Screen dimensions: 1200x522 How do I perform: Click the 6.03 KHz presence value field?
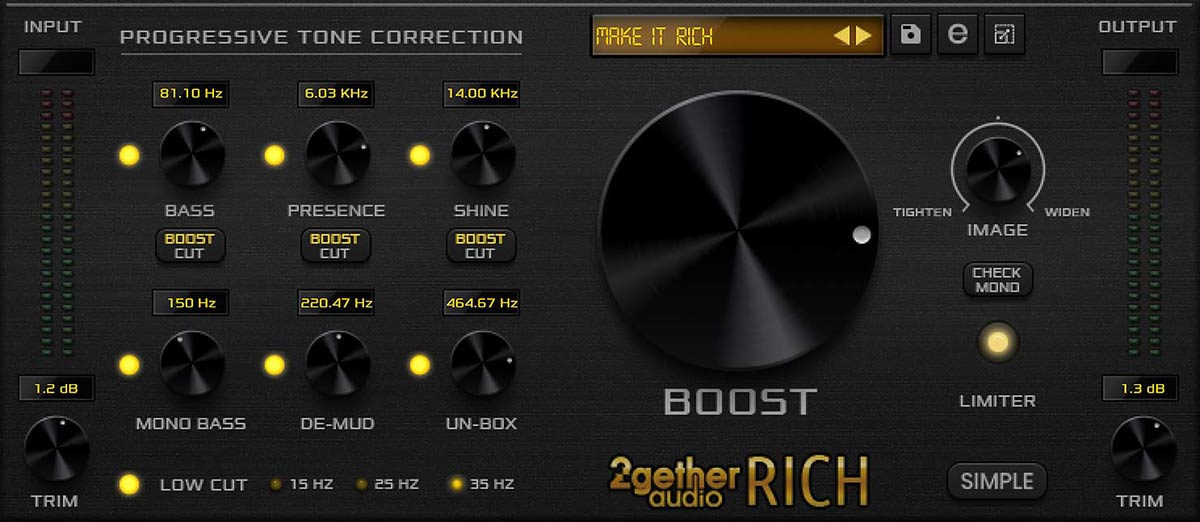[x=335, y=95]
